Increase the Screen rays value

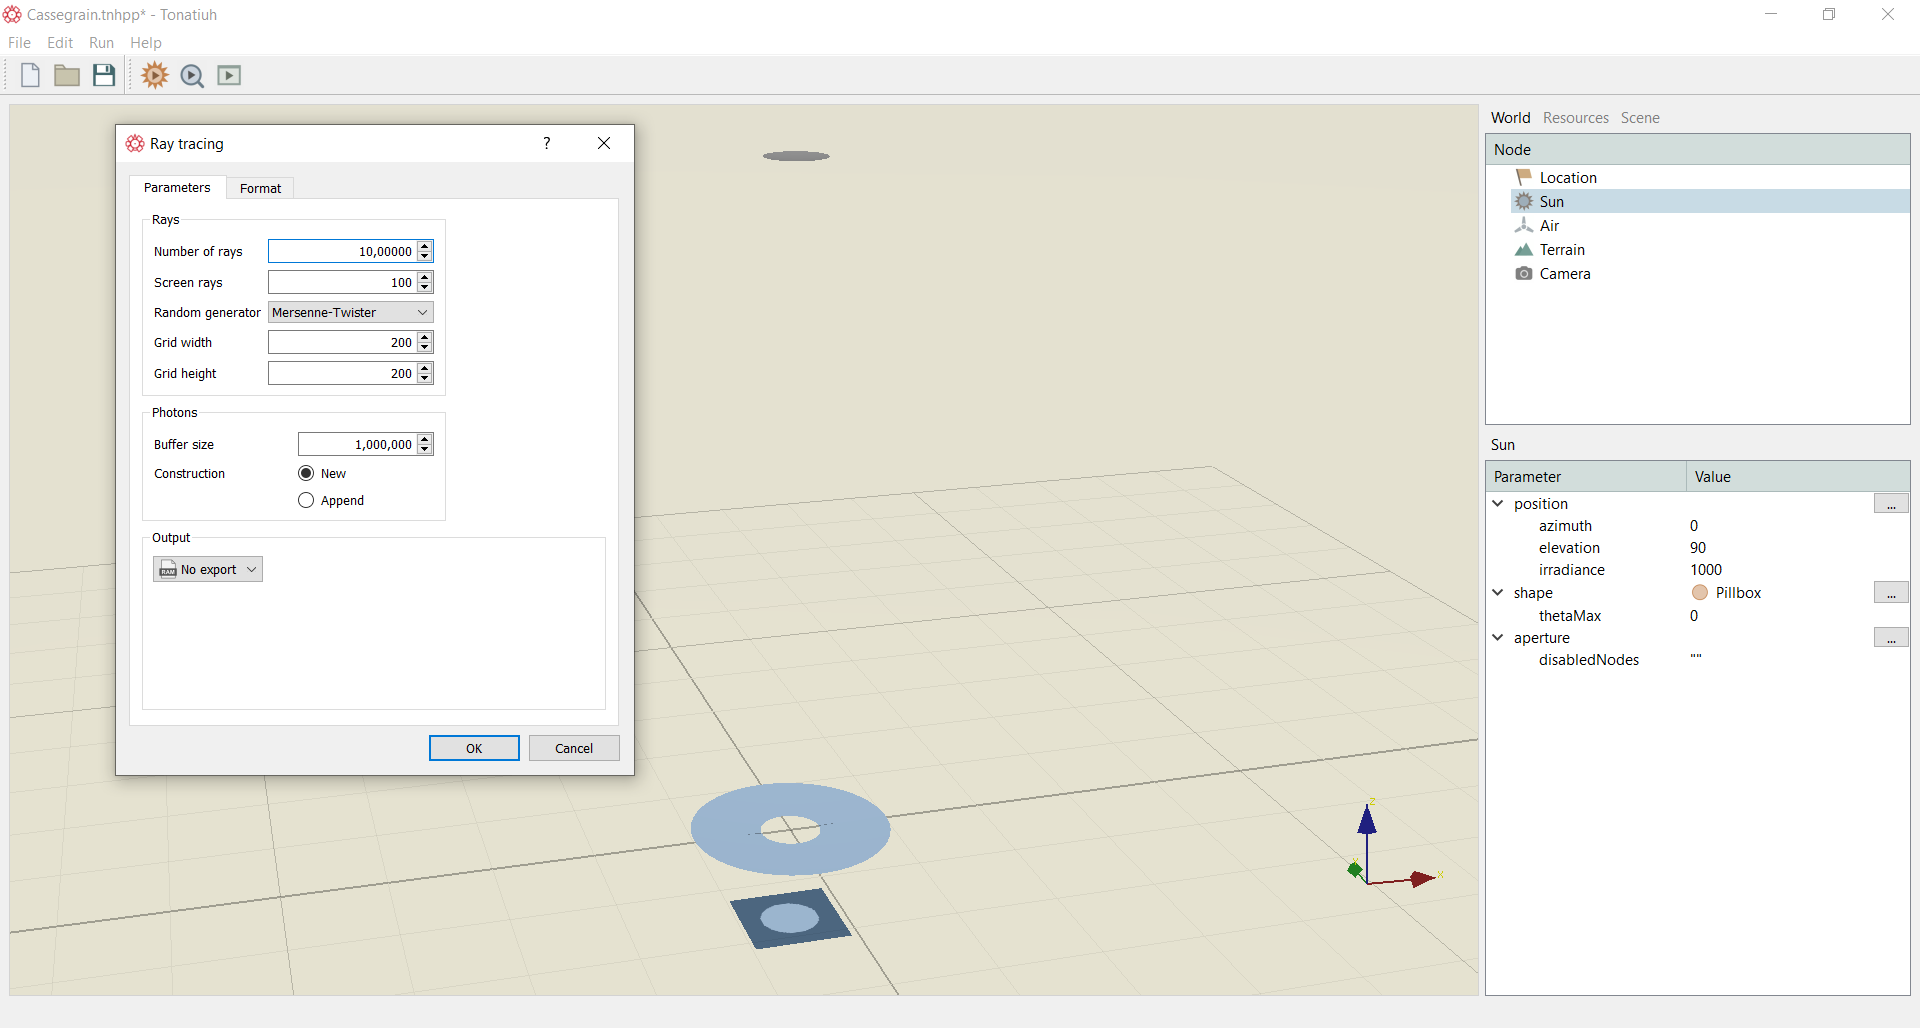(x=426, y=277)
